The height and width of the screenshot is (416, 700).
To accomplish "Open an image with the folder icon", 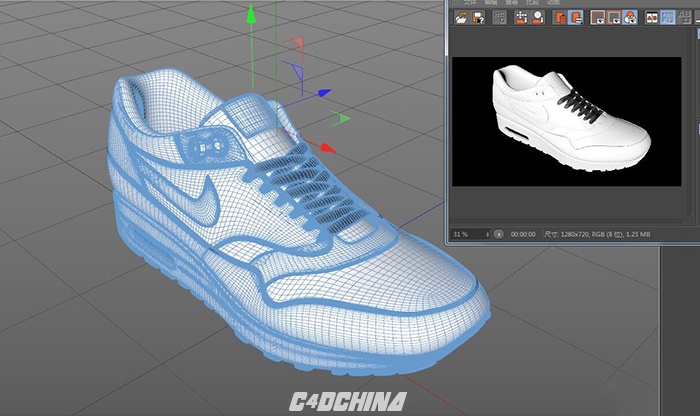I will coord(460,17).
